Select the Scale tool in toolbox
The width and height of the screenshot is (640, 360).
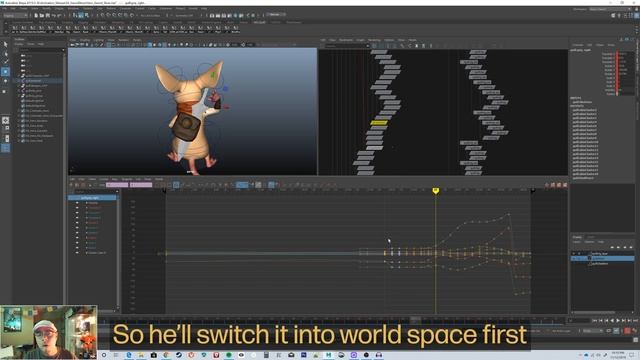(5, 91)
